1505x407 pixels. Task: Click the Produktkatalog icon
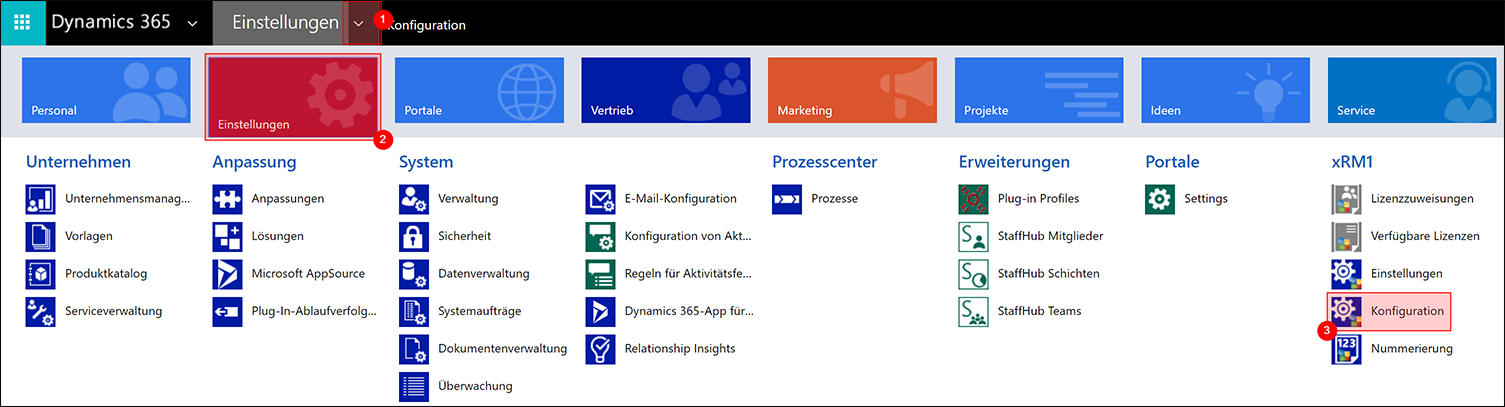pos(41,274)
